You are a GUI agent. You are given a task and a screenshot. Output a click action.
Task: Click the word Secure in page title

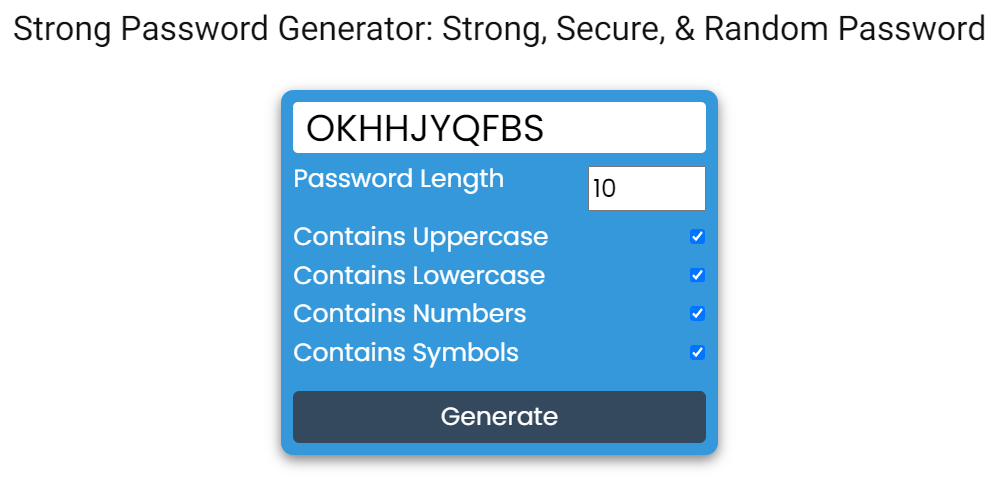(610, 30)
